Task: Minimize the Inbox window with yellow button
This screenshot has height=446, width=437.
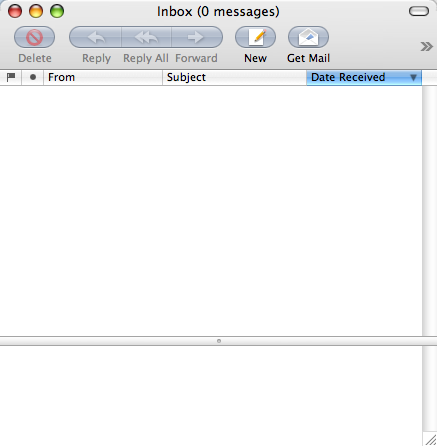Action: coord(36,11)
